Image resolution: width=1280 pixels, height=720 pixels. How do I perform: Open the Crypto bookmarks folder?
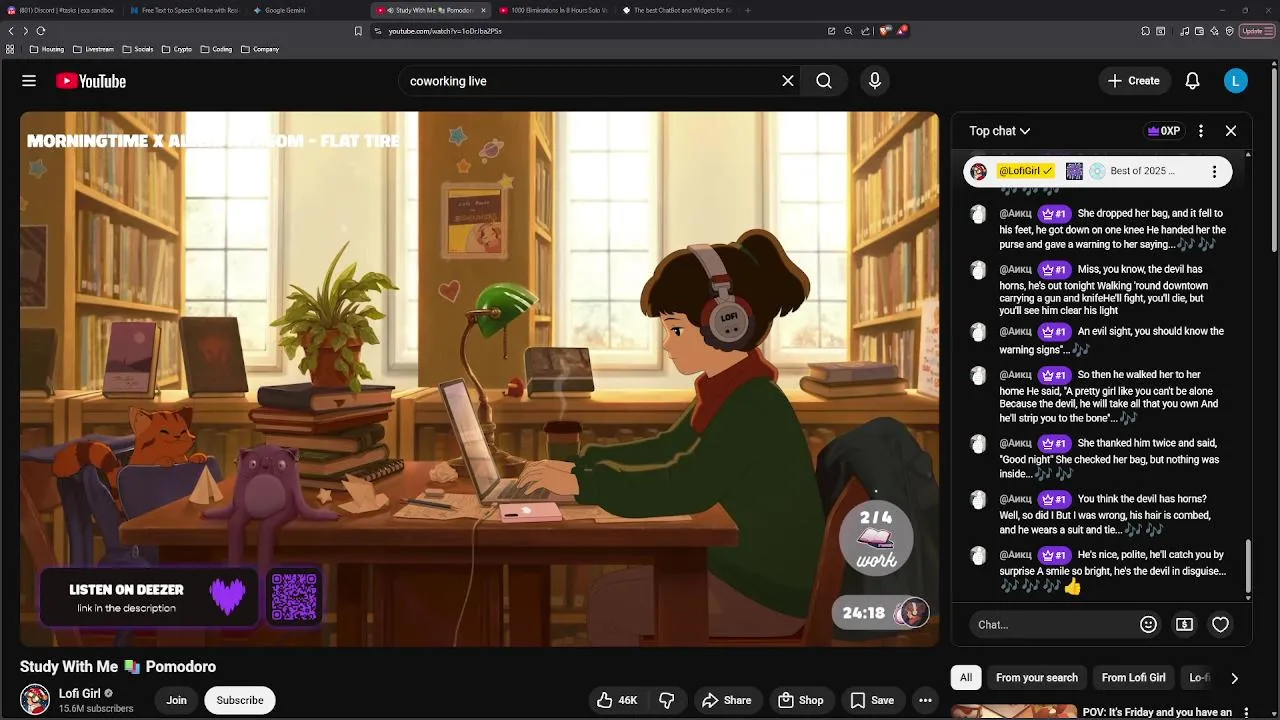click(177, 49)
